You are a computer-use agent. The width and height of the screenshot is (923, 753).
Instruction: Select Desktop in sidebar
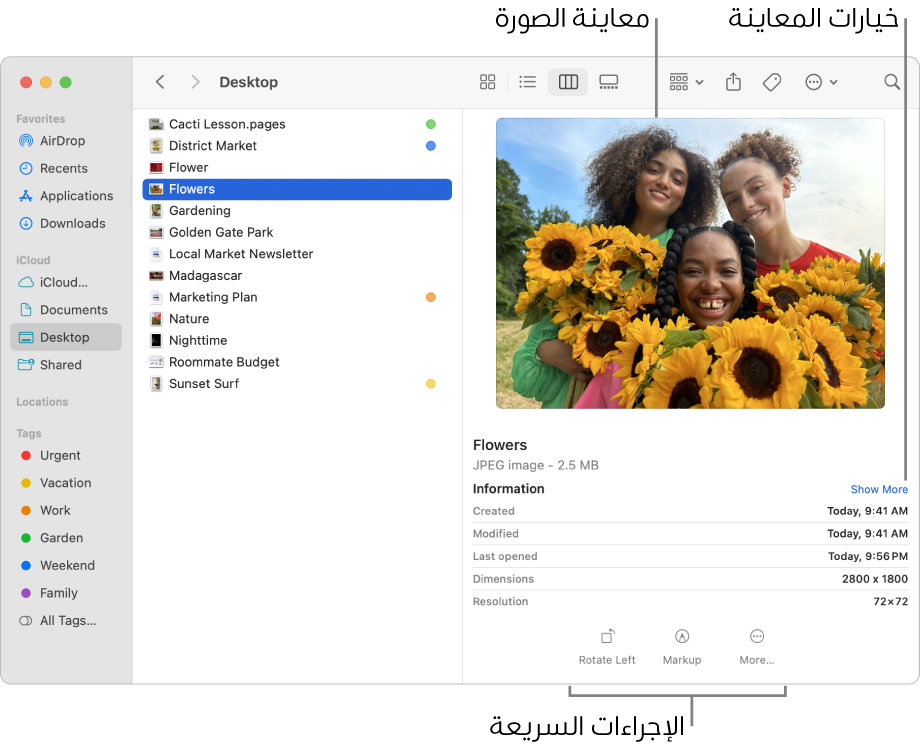pyautogui.click(x=66, y=337)
